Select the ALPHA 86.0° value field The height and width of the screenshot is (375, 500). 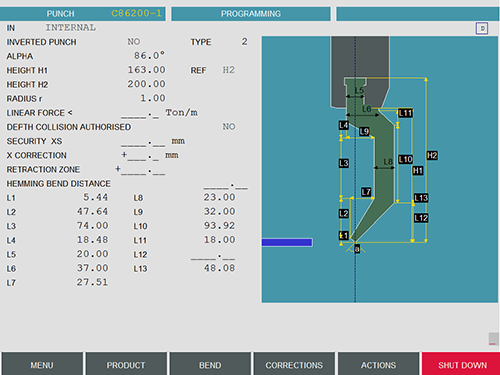point(149,56)
